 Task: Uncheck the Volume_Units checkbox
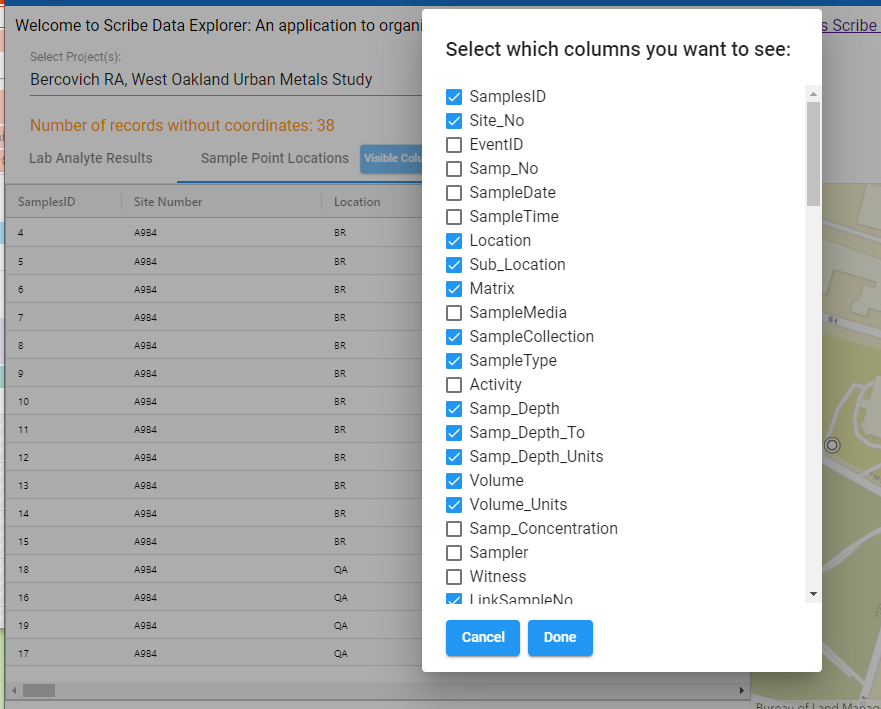coord(454,505)
